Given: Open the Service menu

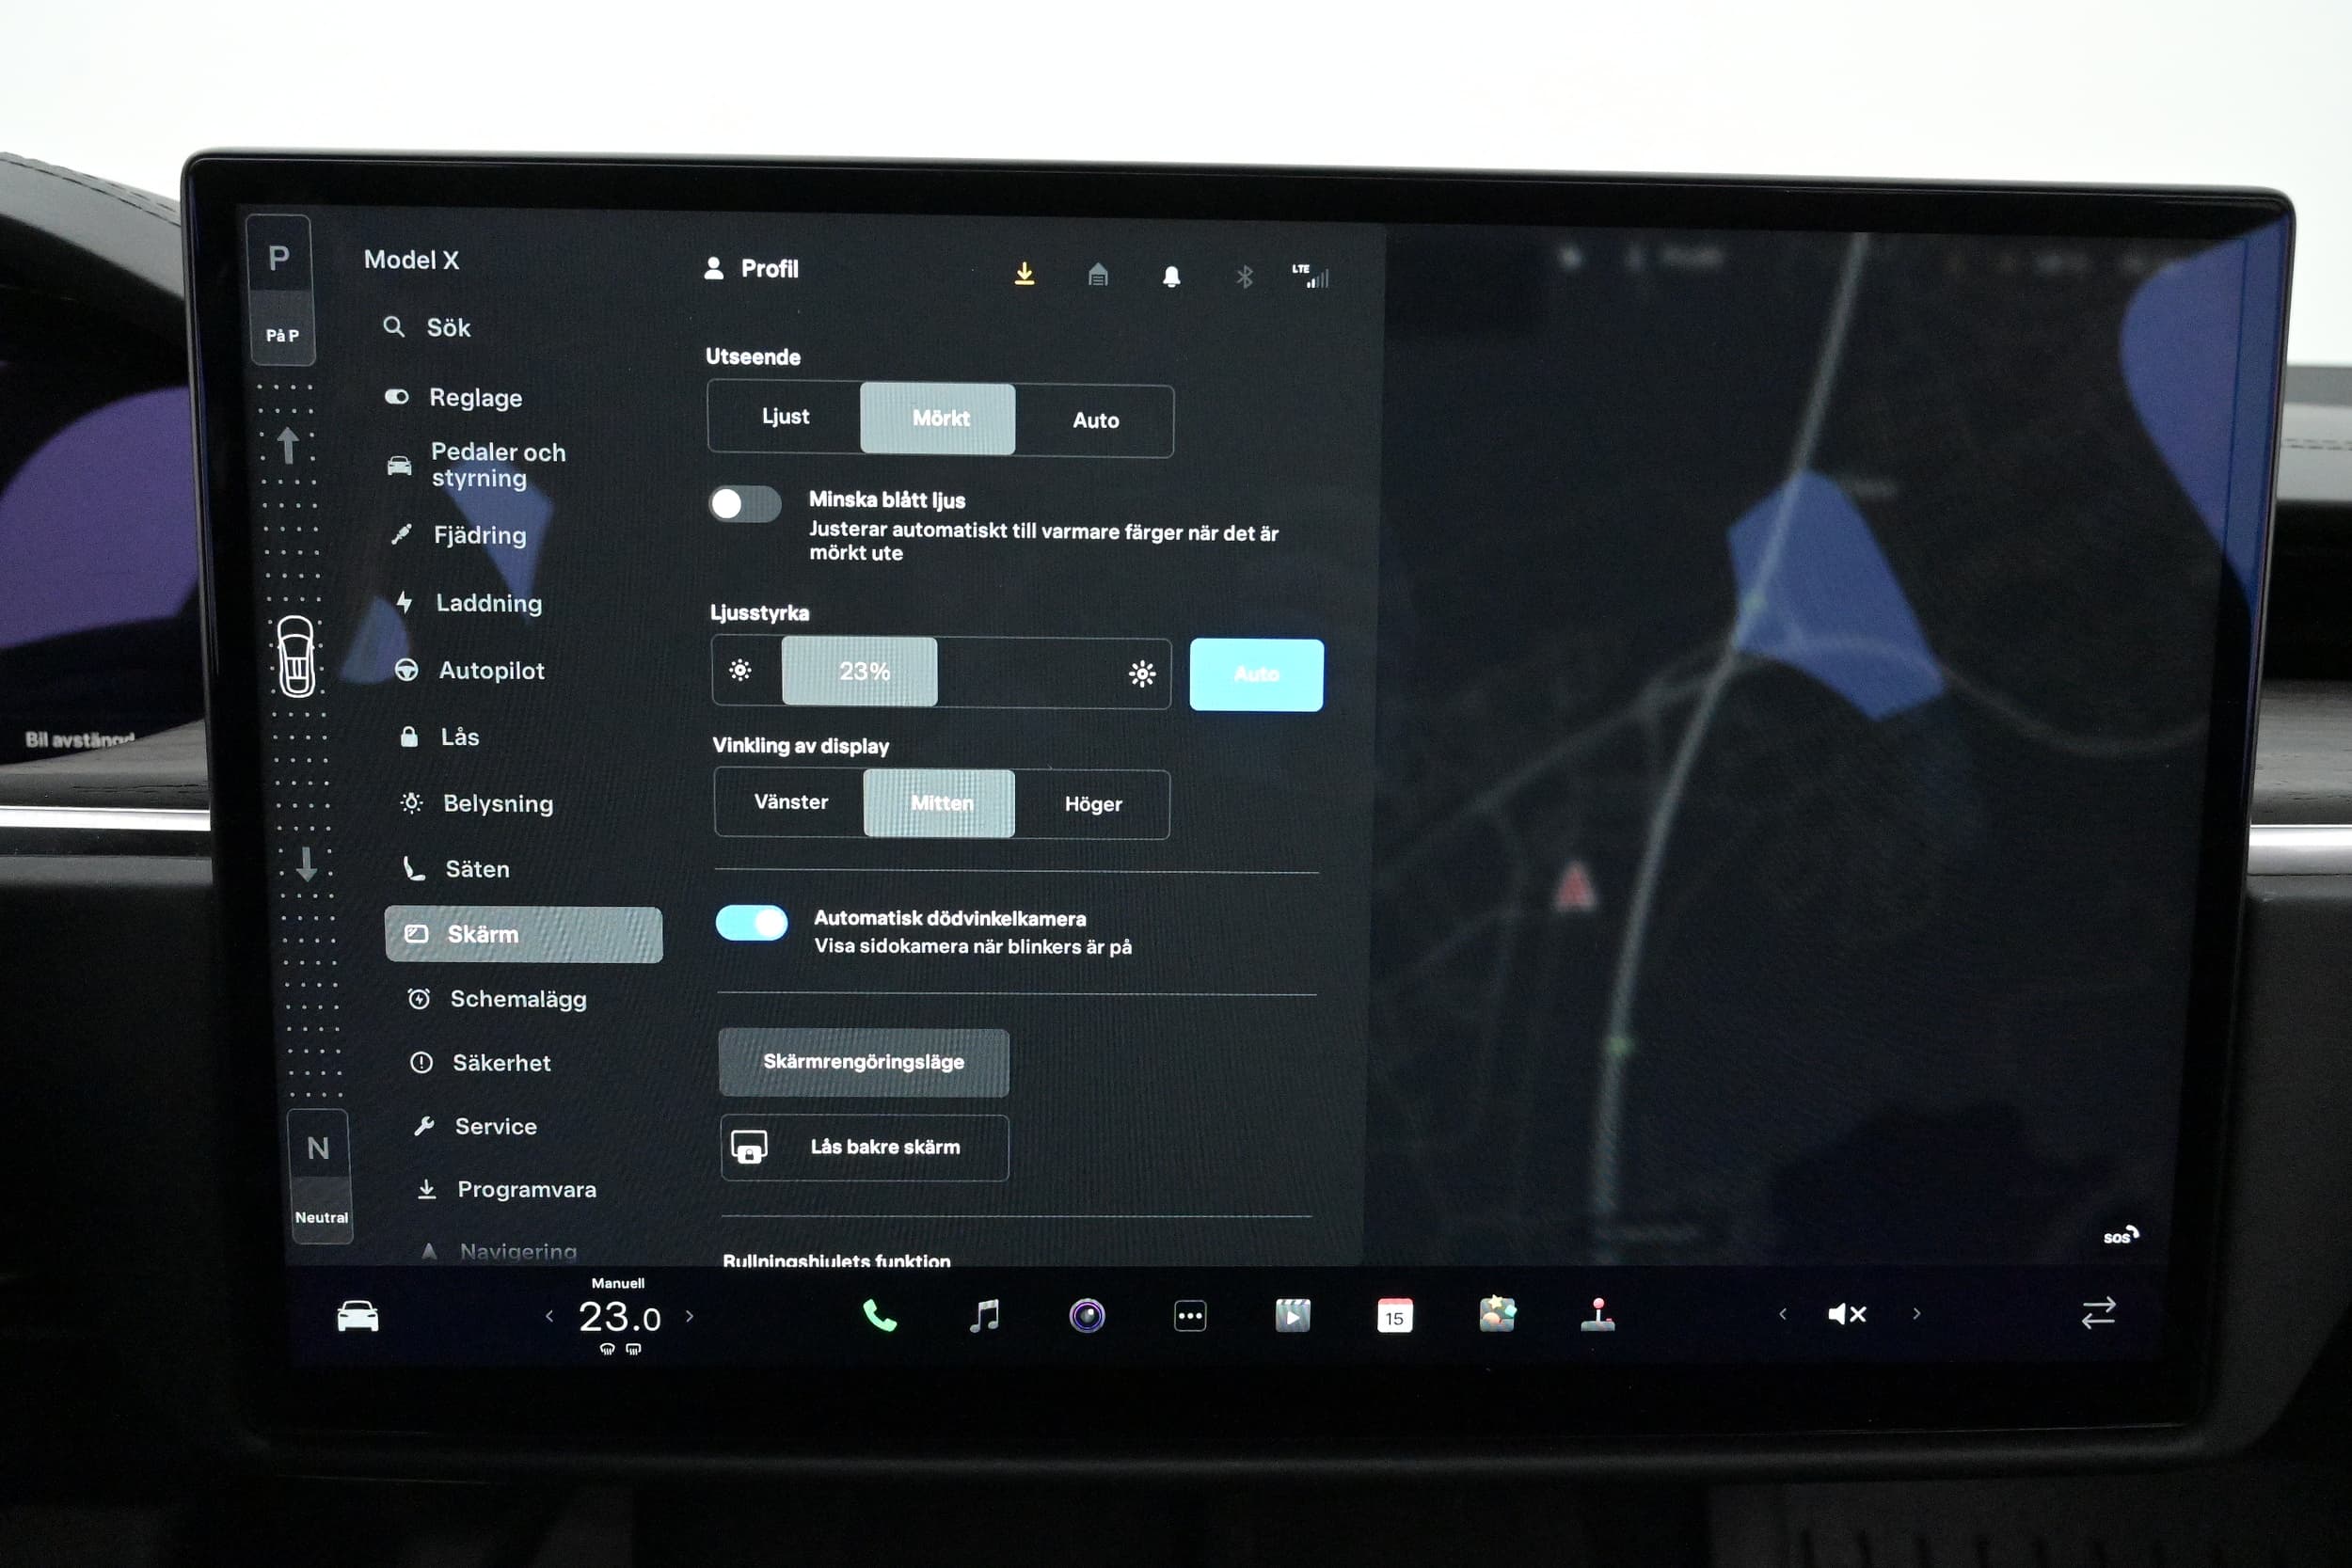Looking at the screenshot, I should pyautogui.click(x=476, y=1127).
